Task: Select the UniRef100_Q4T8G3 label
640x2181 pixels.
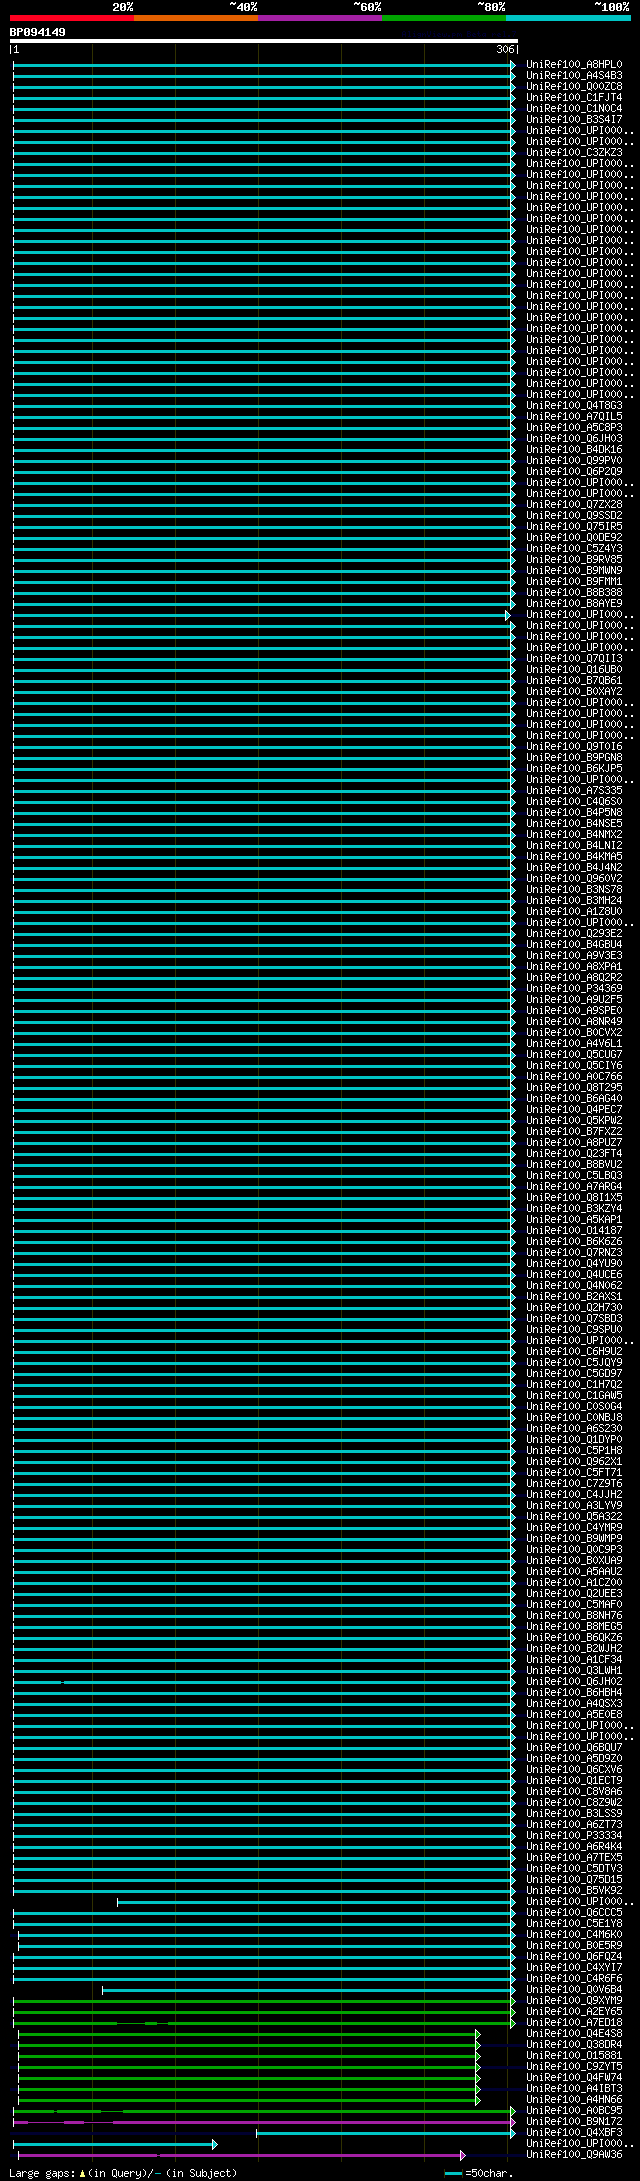Action: coord(574,405)
